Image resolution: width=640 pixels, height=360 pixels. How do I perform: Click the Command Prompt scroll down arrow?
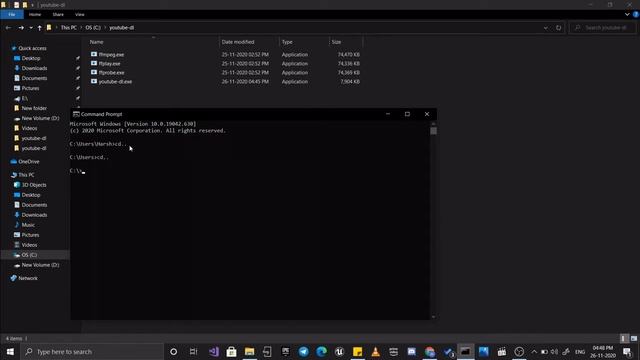pos(433,317)
